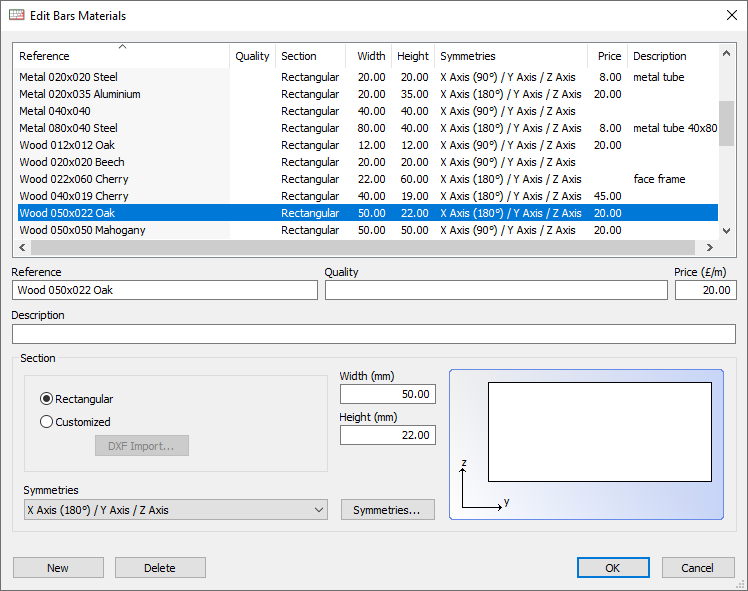Focus the Reference text field
This screenshot has width=748, height=591.
coord(165,290)
